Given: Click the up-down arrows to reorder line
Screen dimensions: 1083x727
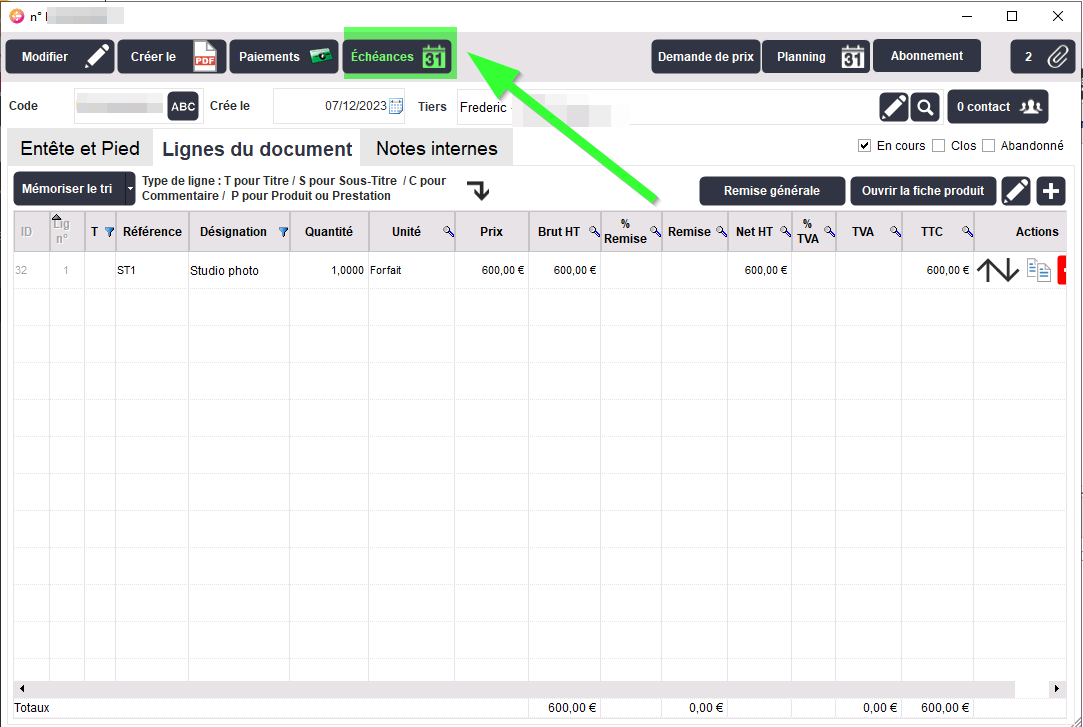Looking at the screenshot, I should tap(997, 270).
